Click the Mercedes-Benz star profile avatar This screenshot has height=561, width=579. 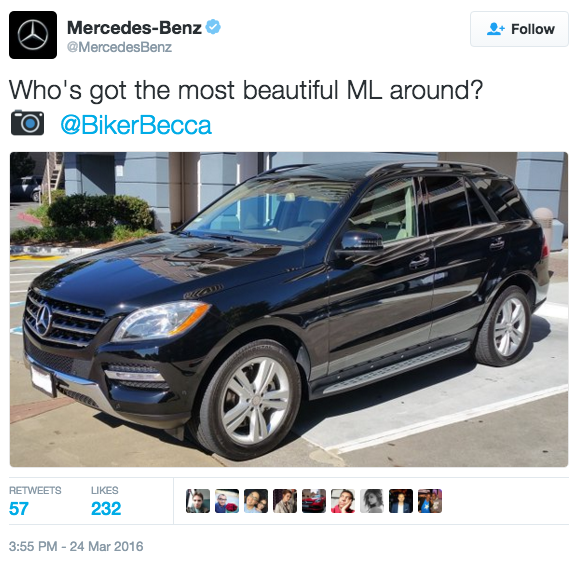(x=33, y=35)
